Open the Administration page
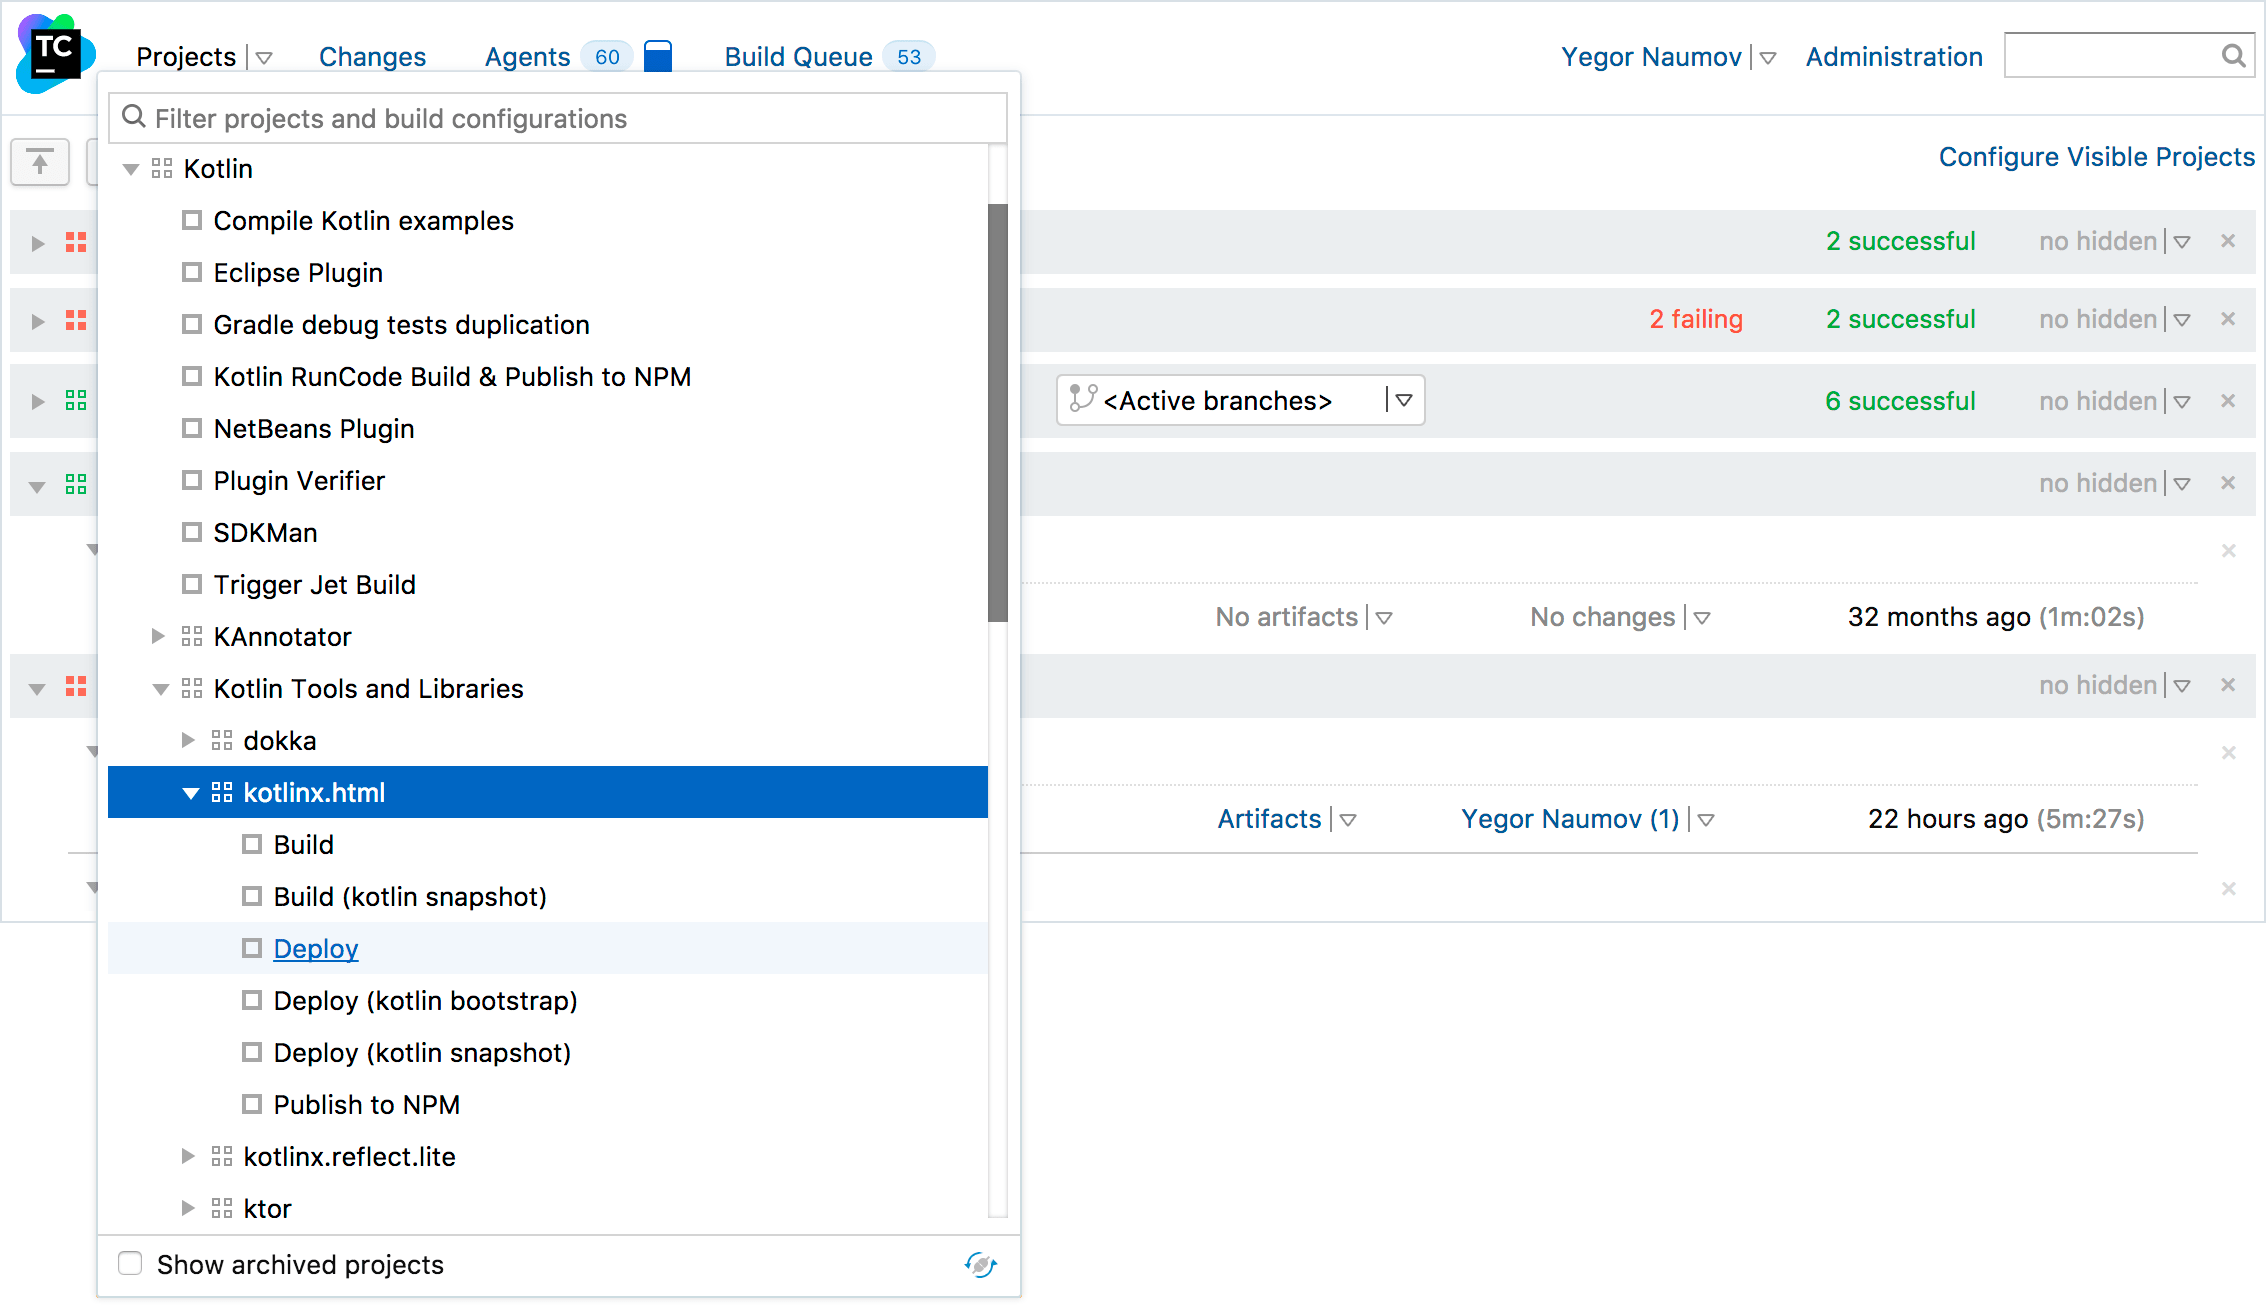 click(x=1893, y=56)
